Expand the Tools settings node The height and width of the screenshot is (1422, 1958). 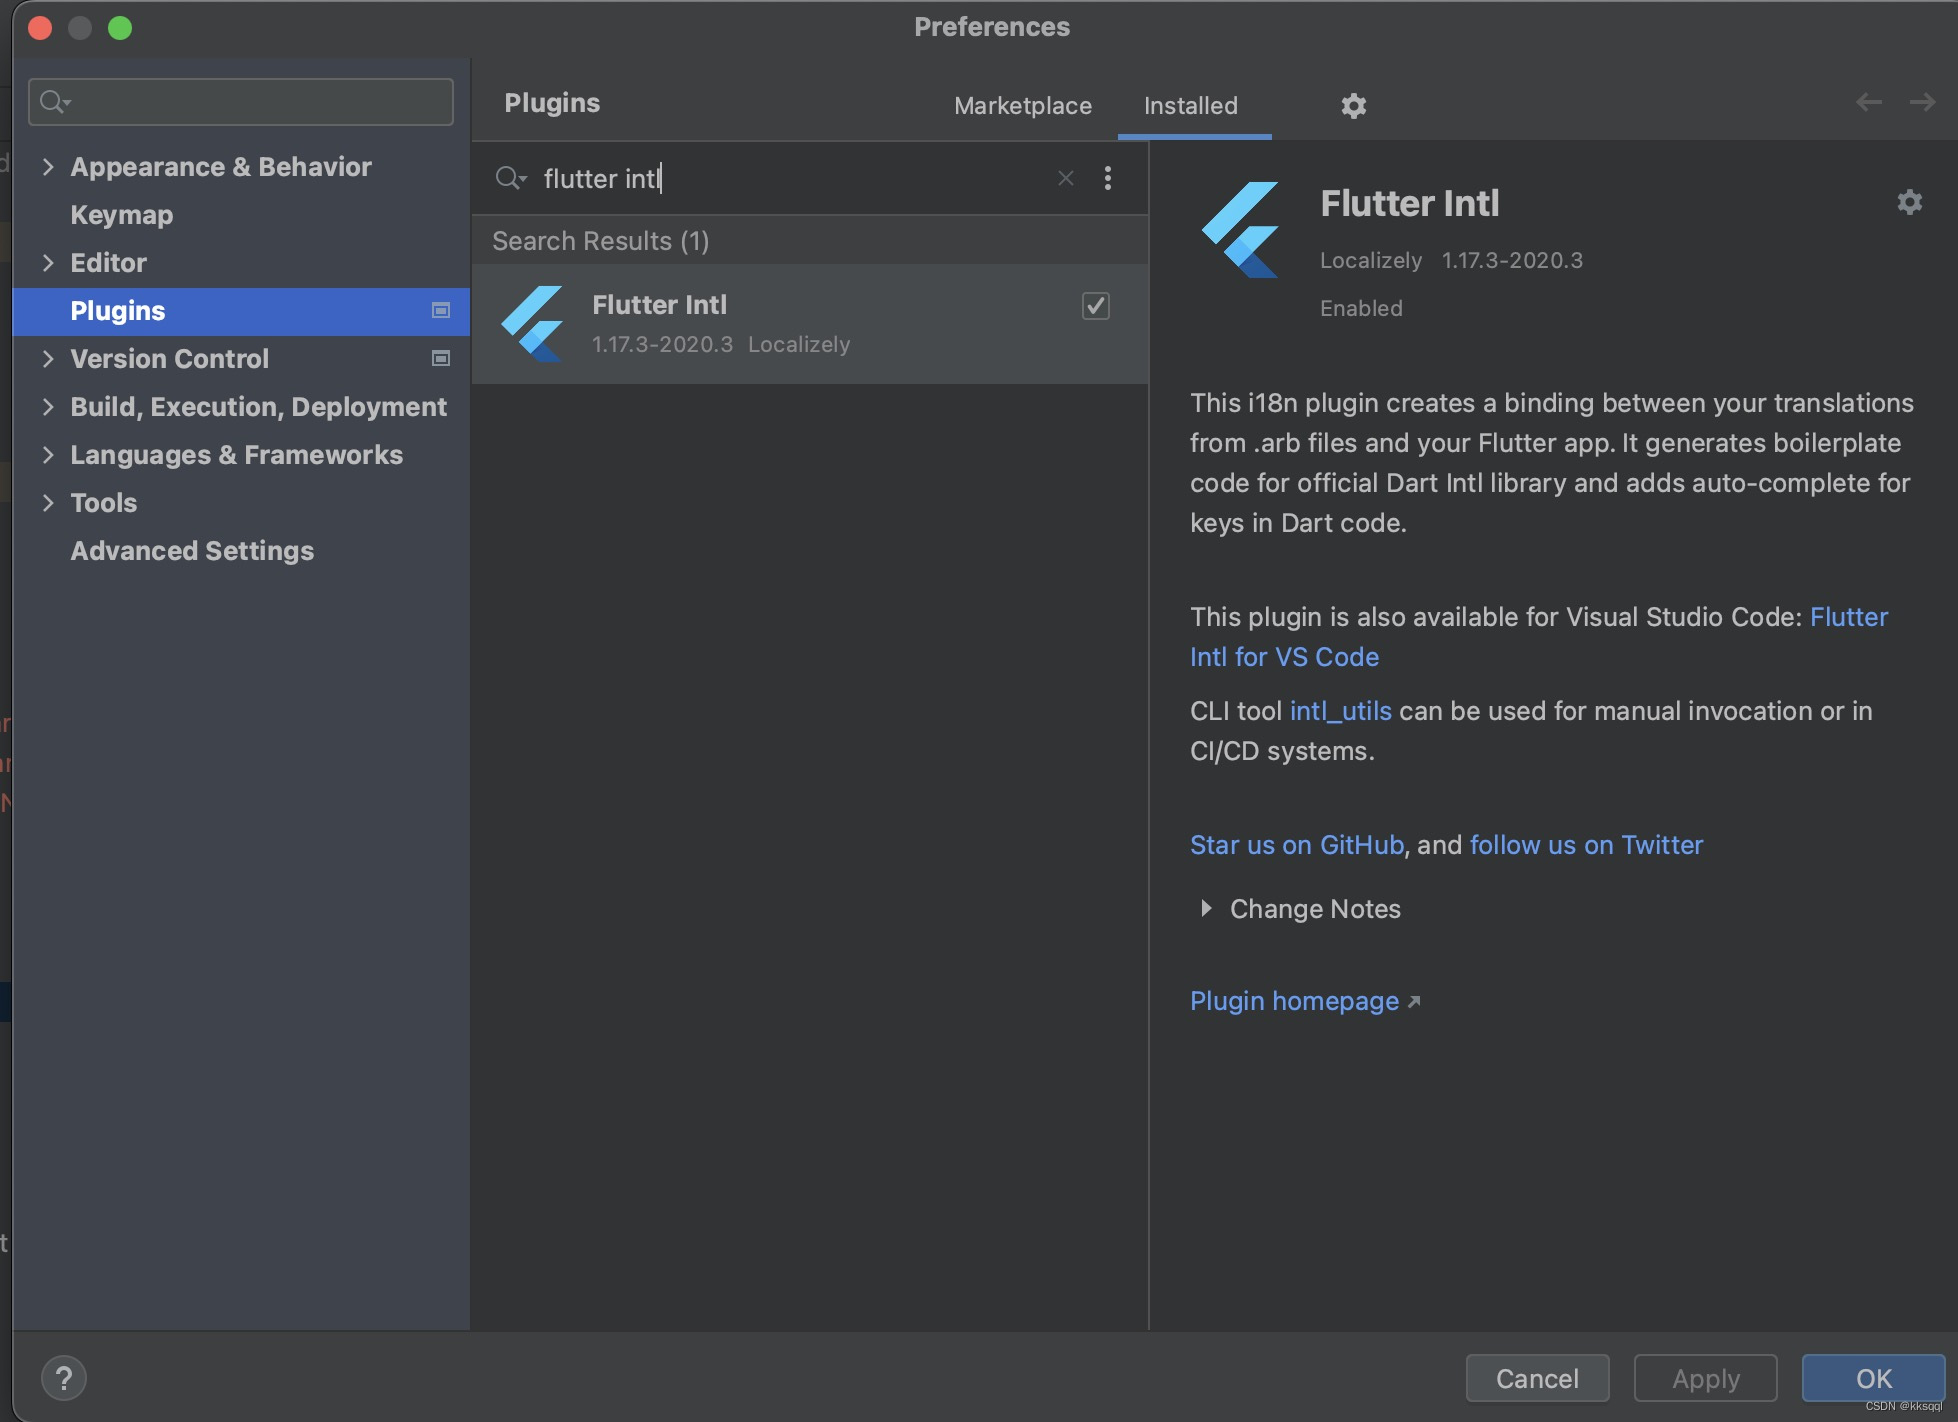48,503
